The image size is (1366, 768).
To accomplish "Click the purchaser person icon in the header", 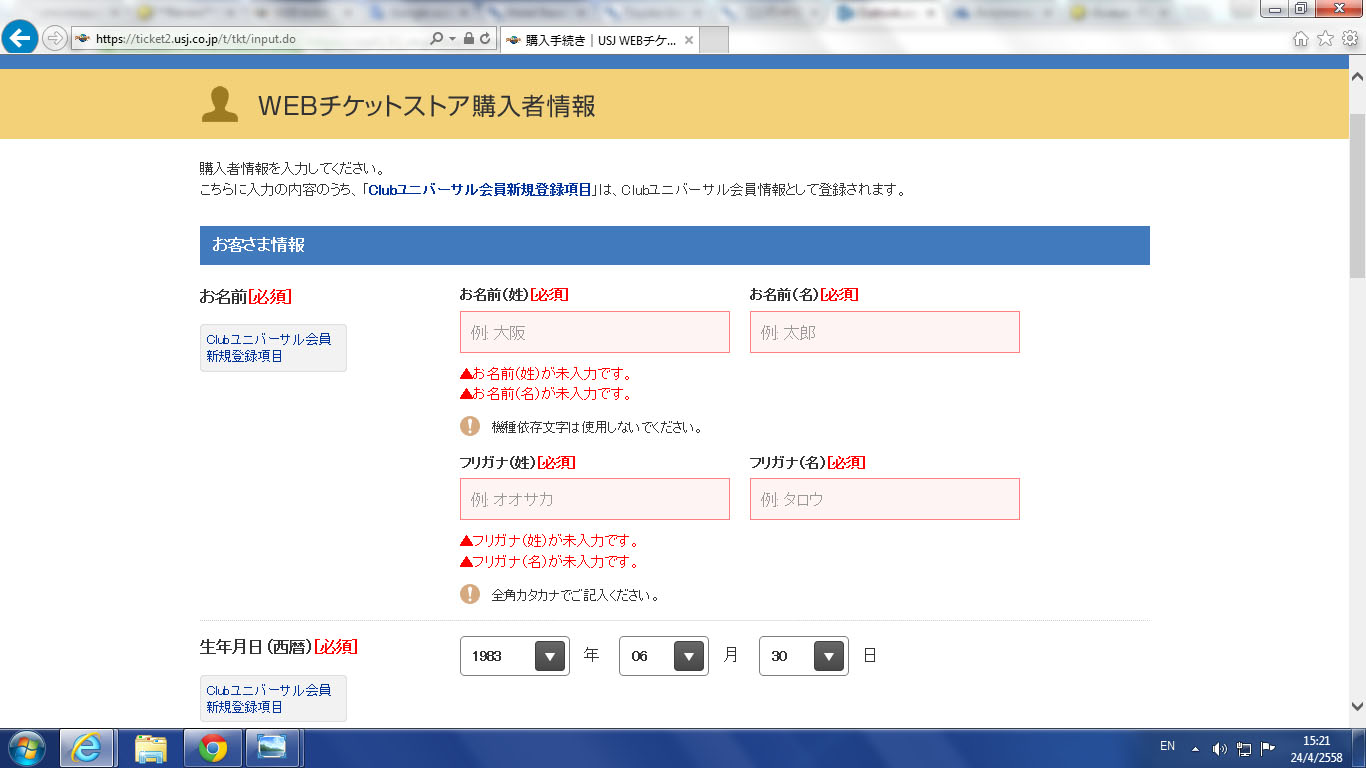I will (x=220, y=104).
